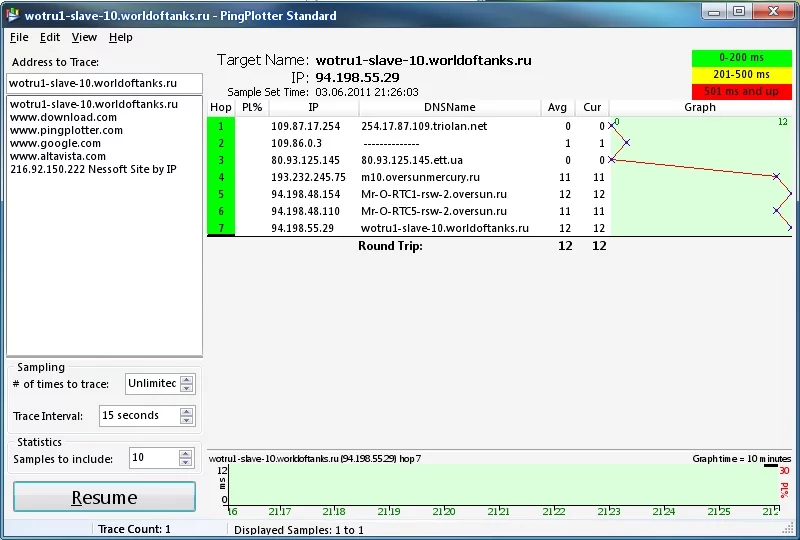
Task: Select hop 4 green cell
Action: point(221,177)
